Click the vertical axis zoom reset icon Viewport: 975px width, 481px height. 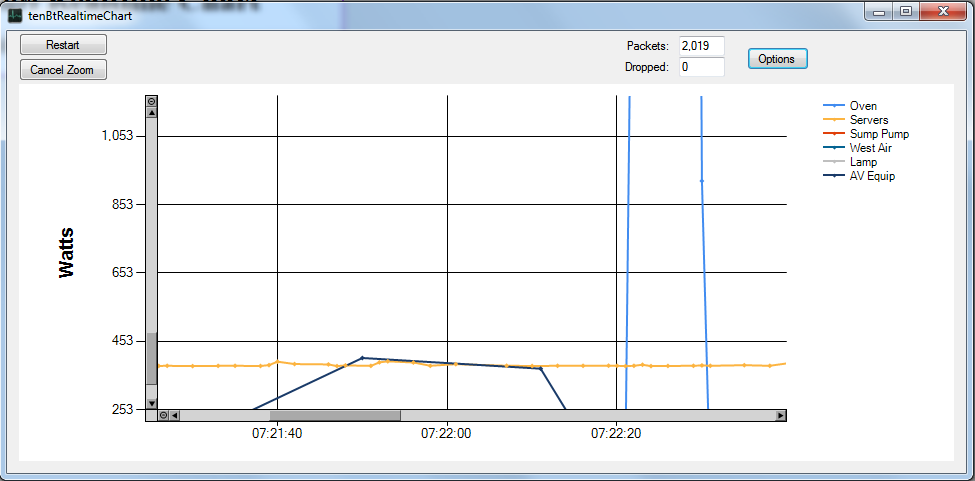[152, 101]
